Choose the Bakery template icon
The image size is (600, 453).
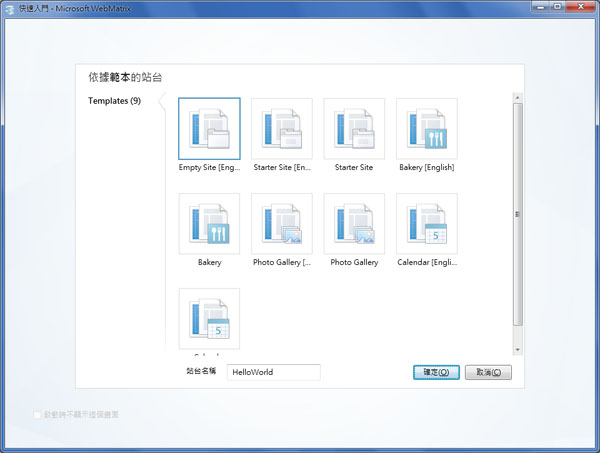click(209, 224)
